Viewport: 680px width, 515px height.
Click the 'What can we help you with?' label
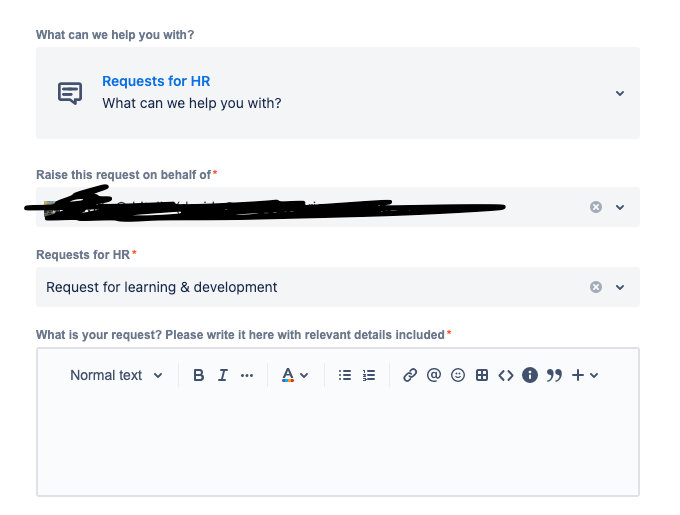[115, 35]
